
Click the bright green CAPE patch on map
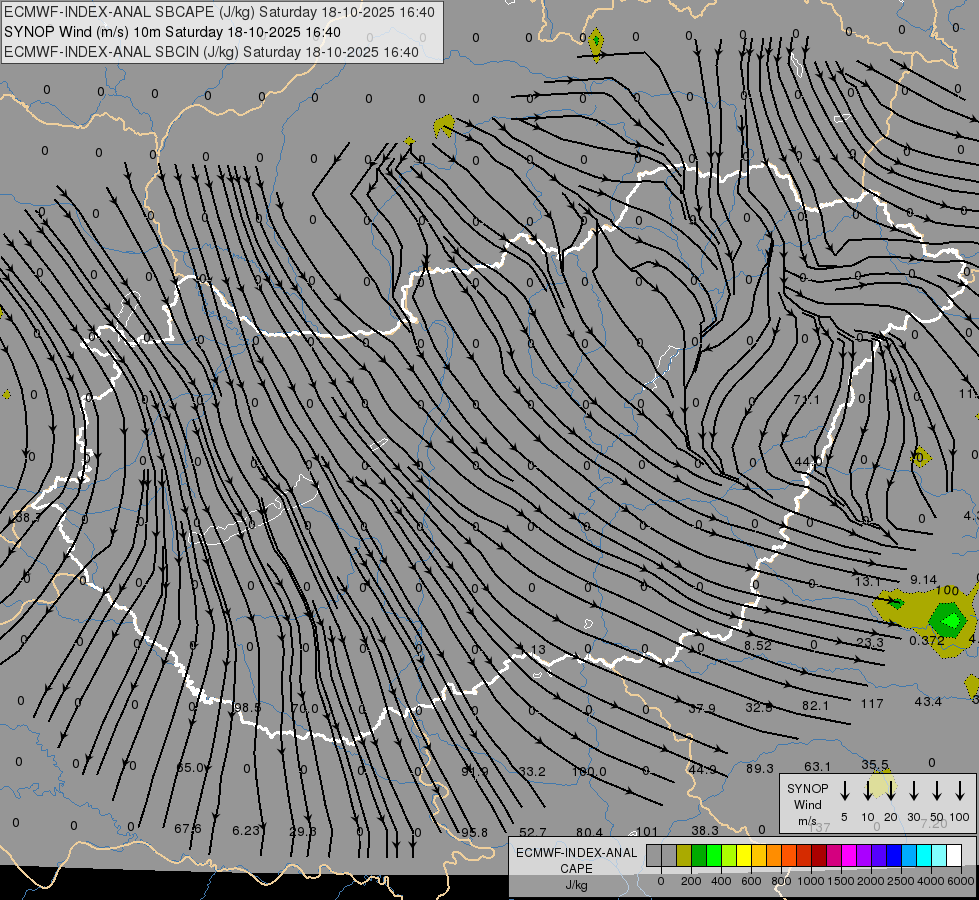pyautogui.click(x=944, y=617)
